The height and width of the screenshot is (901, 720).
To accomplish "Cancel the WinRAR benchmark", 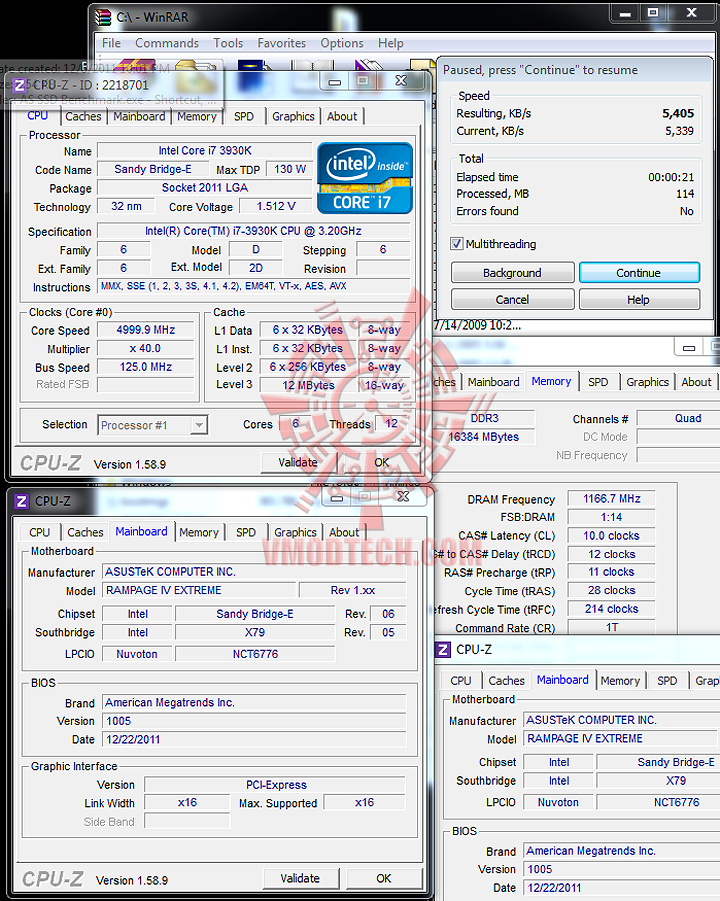I will (x=513, y=299).
